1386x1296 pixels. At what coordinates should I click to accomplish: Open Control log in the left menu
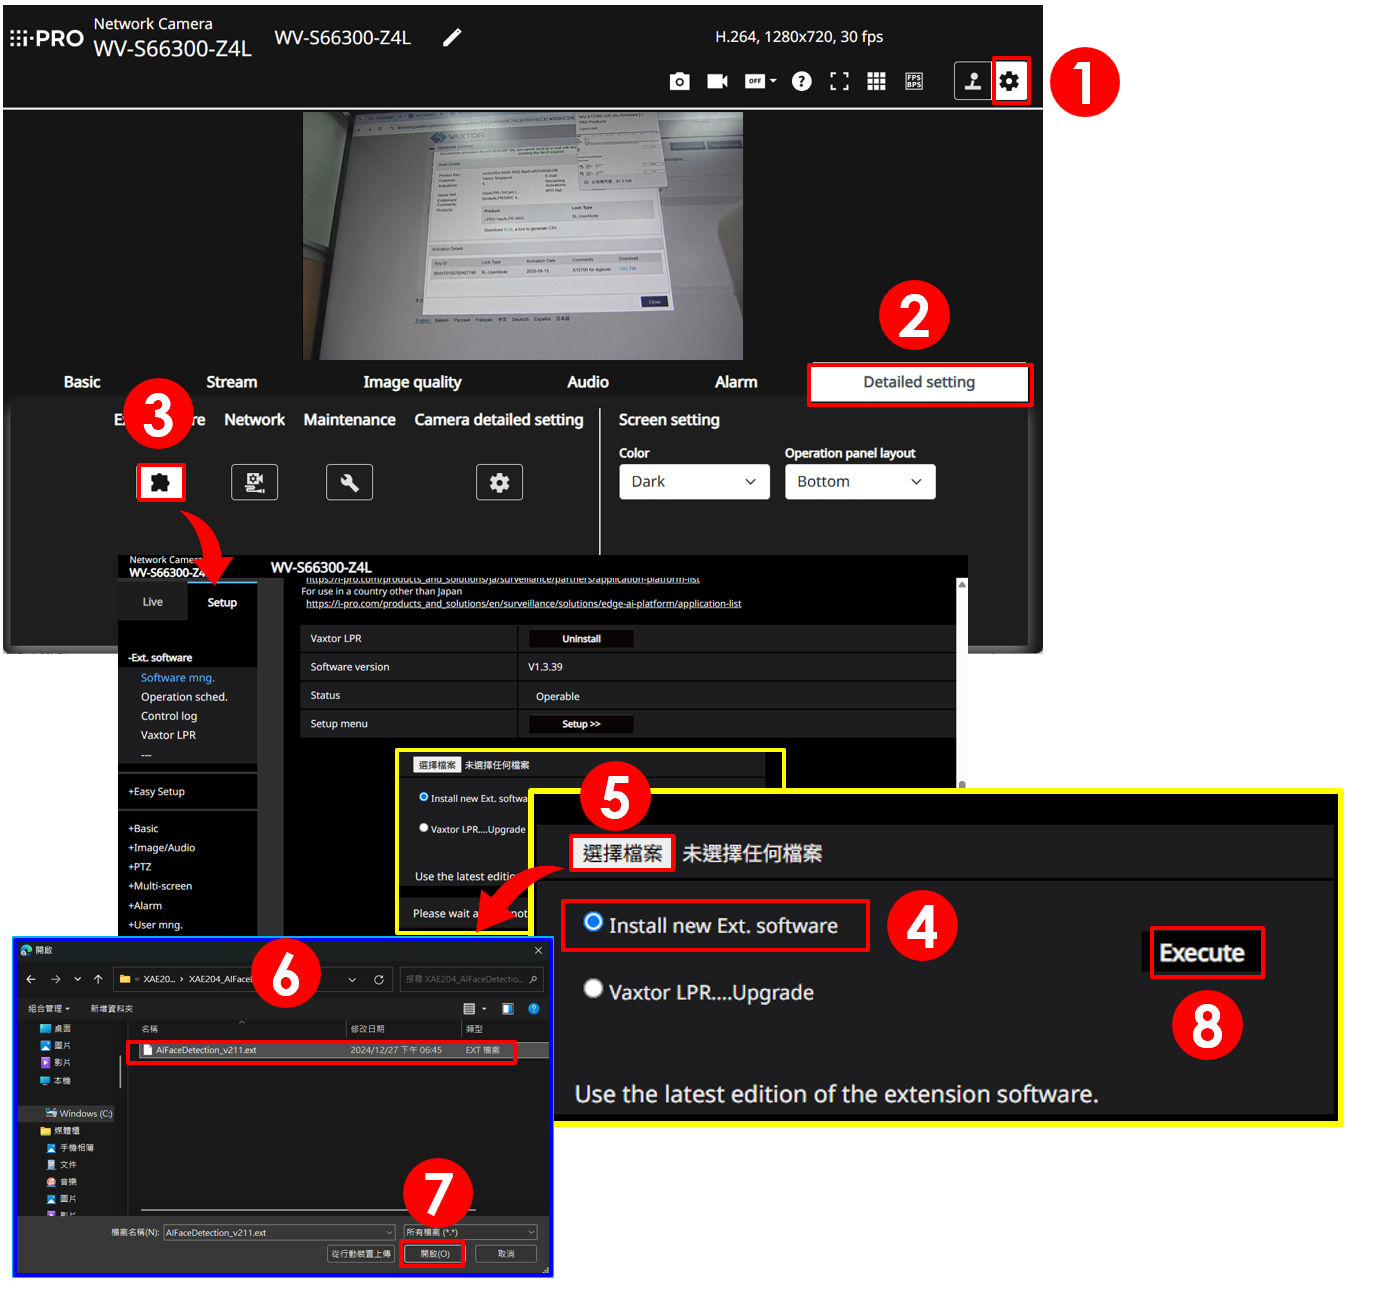pos(169,716)
